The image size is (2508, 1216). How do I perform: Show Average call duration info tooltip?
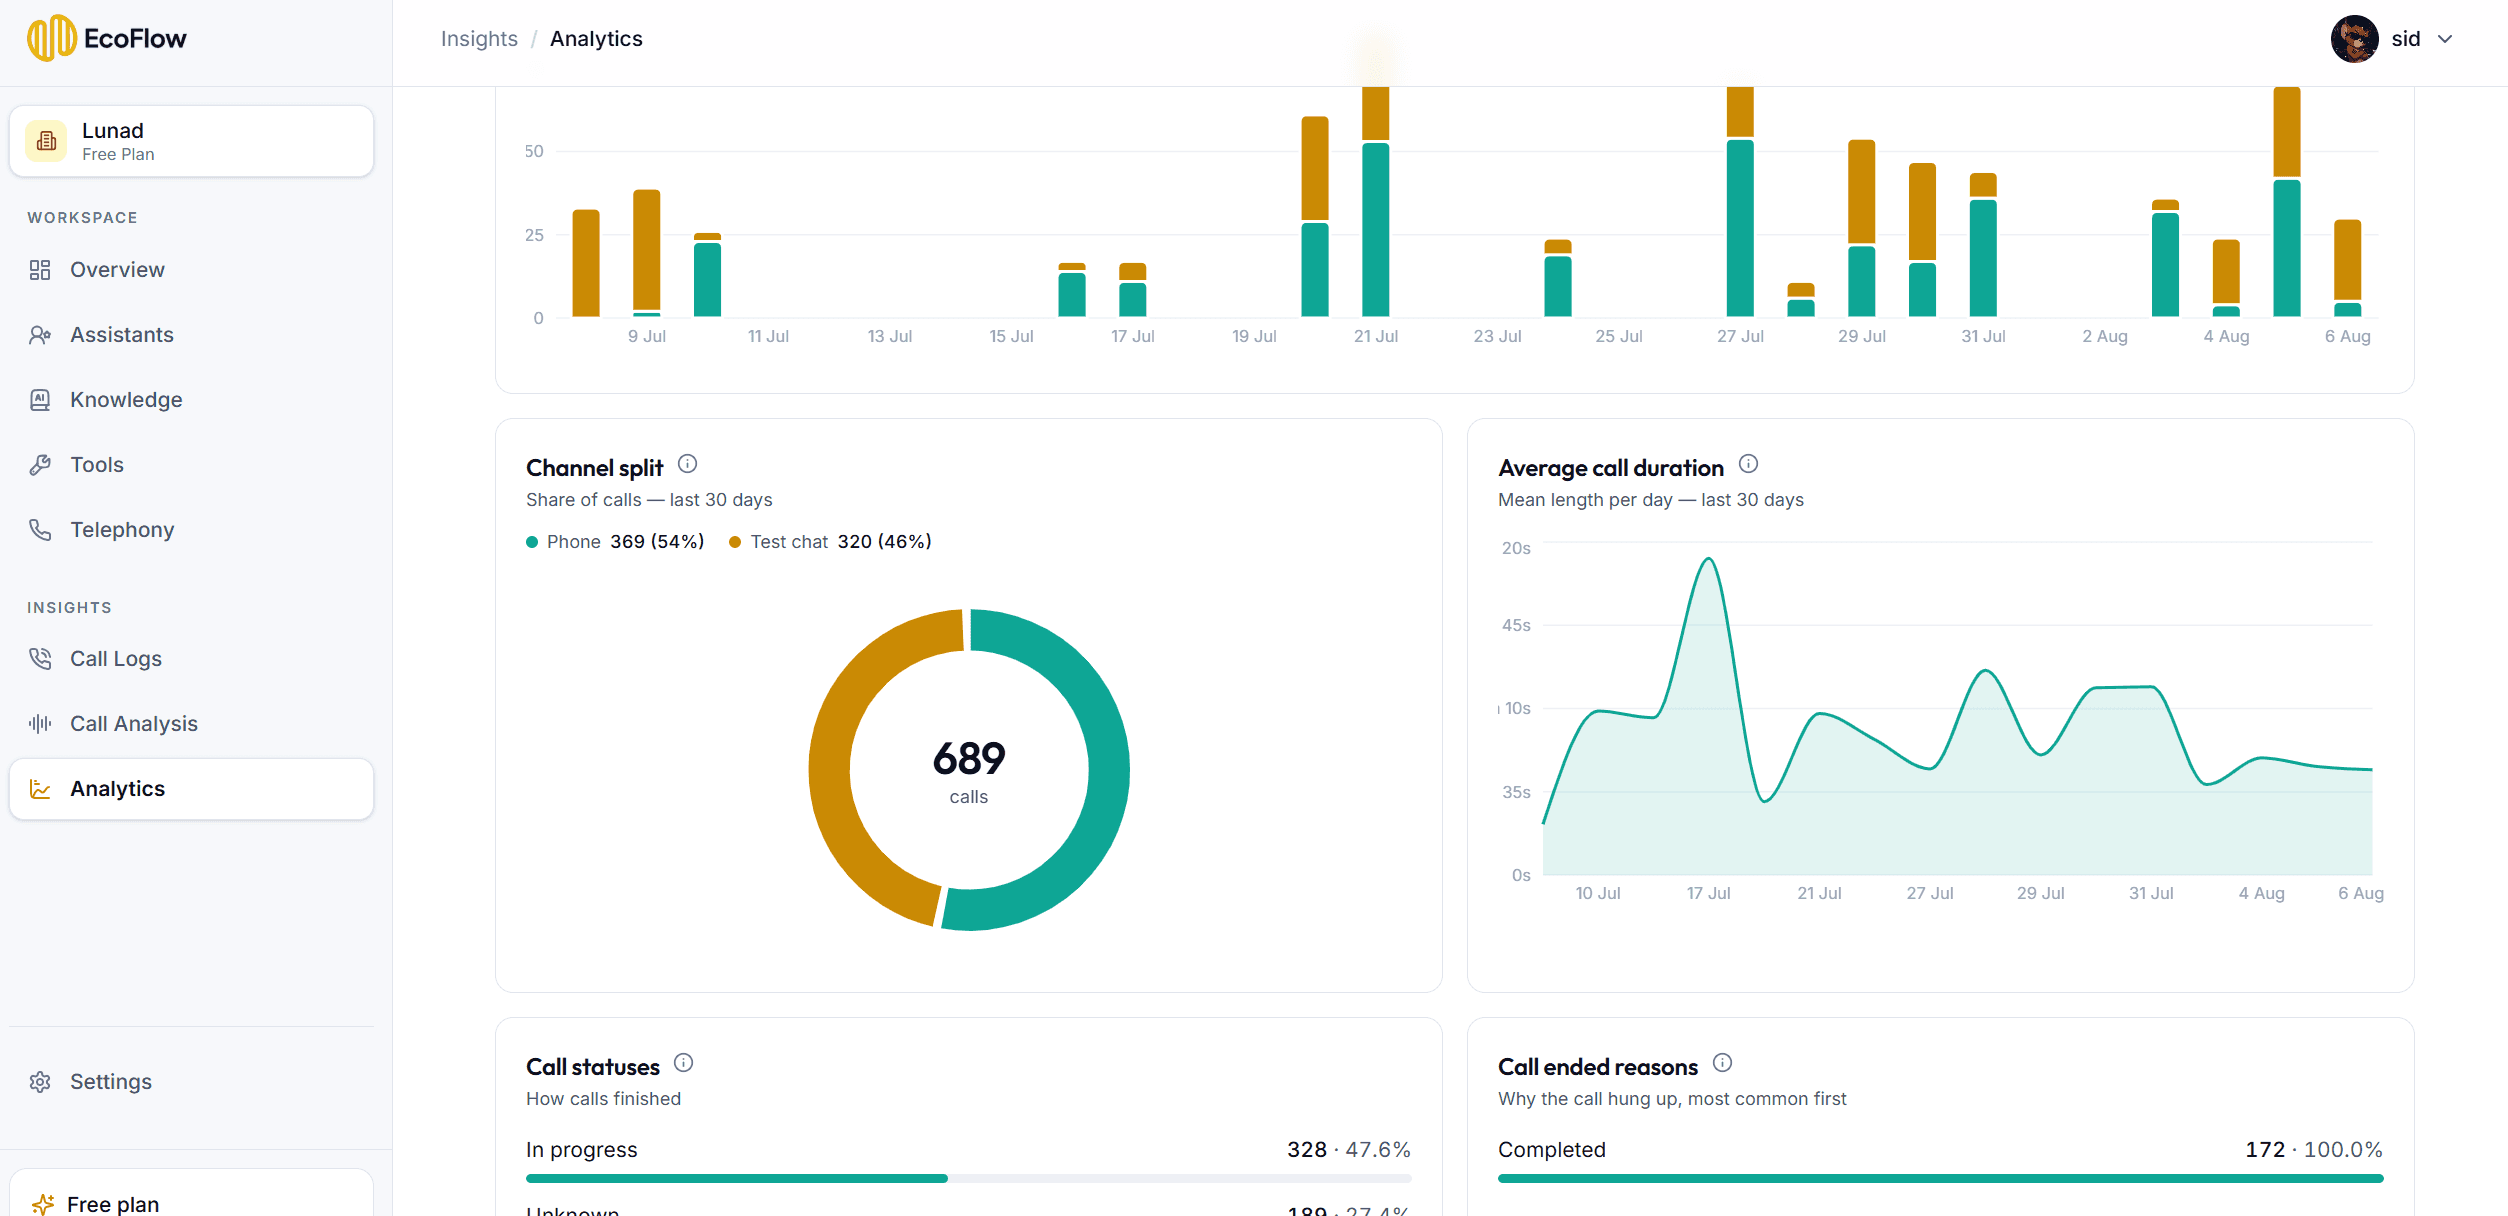tap(1748, 464)
